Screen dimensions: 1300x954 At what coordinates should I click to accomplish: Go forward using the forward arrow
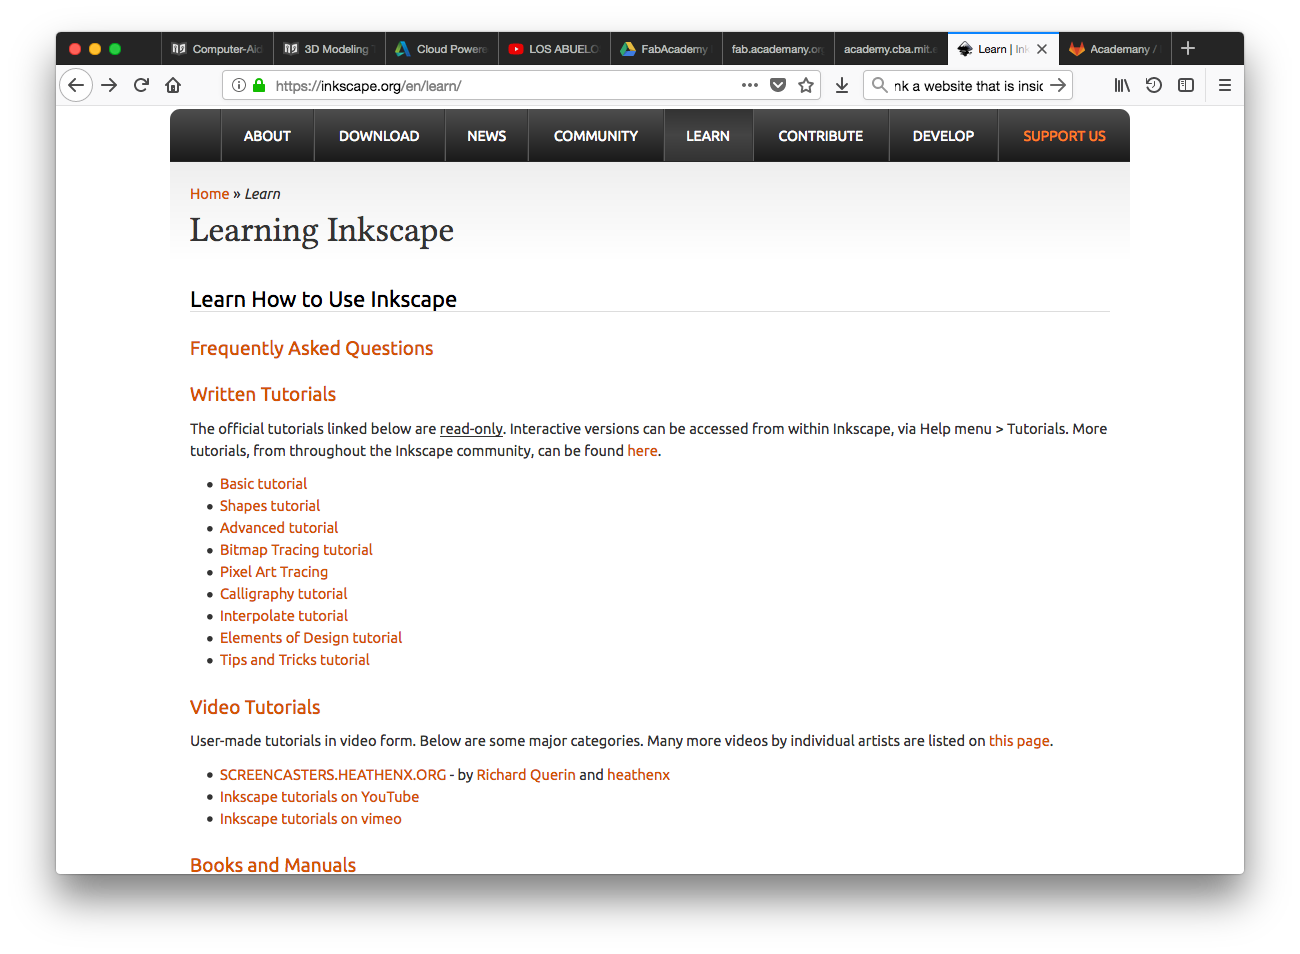(109, 86)
